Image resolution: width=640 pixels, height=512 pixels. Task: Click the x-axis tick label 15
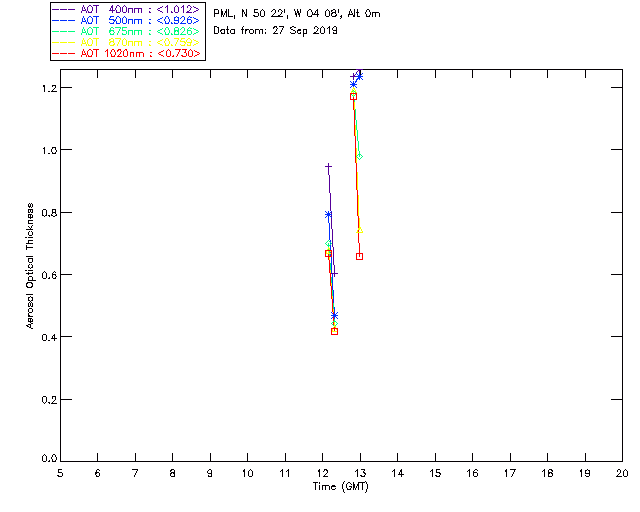(x=435, y=473)
